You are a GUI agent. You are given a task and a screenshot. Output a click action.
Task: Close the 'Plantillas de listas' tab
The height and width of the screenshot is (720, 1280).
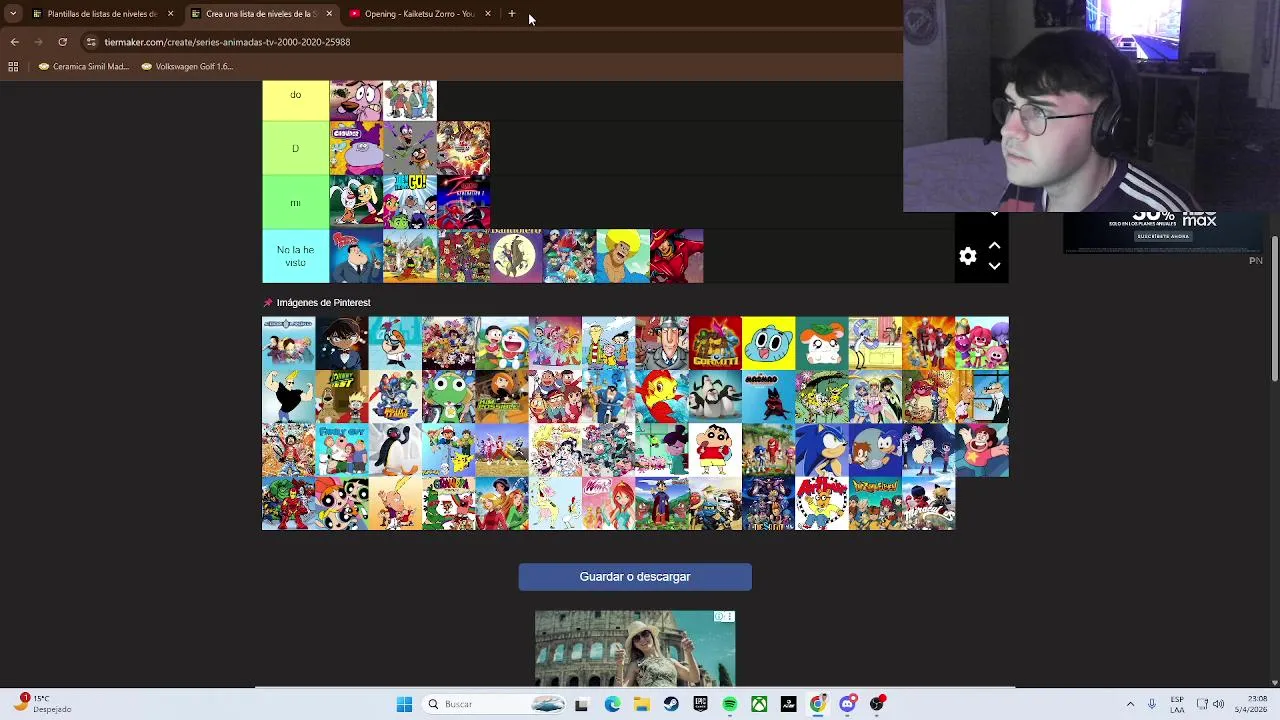pyautogui.click(x=170, y=14)
